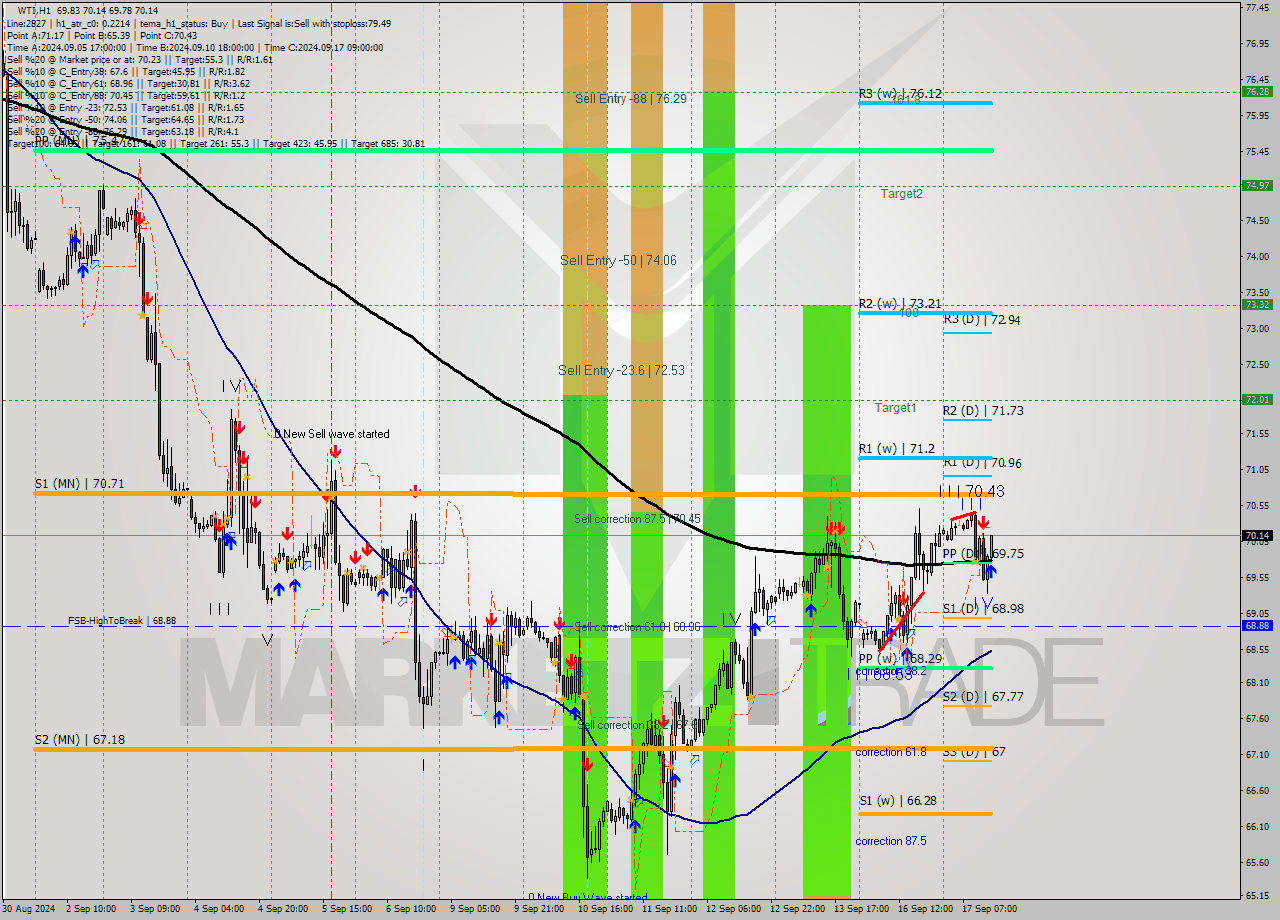Click the blue 68.88 price axis tag
Screen dimensions: 1280x920
point(1257,625)
